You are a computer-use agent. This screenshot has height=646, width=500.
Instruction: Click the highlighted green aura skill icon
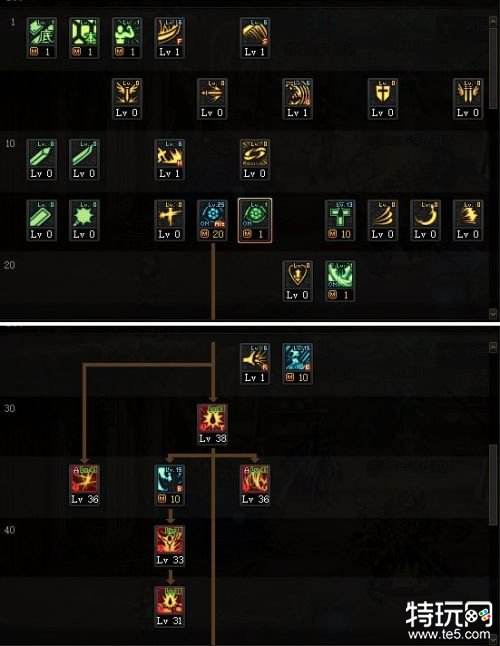click(x=255, y=220)
